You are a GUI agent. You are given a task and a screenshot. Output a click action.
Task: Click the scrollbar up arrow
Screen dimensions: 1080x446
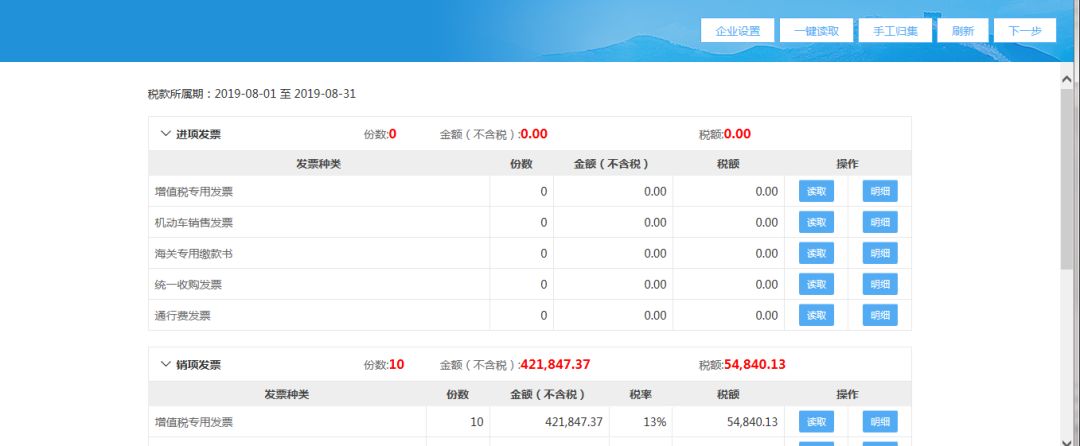[1069, 75]
